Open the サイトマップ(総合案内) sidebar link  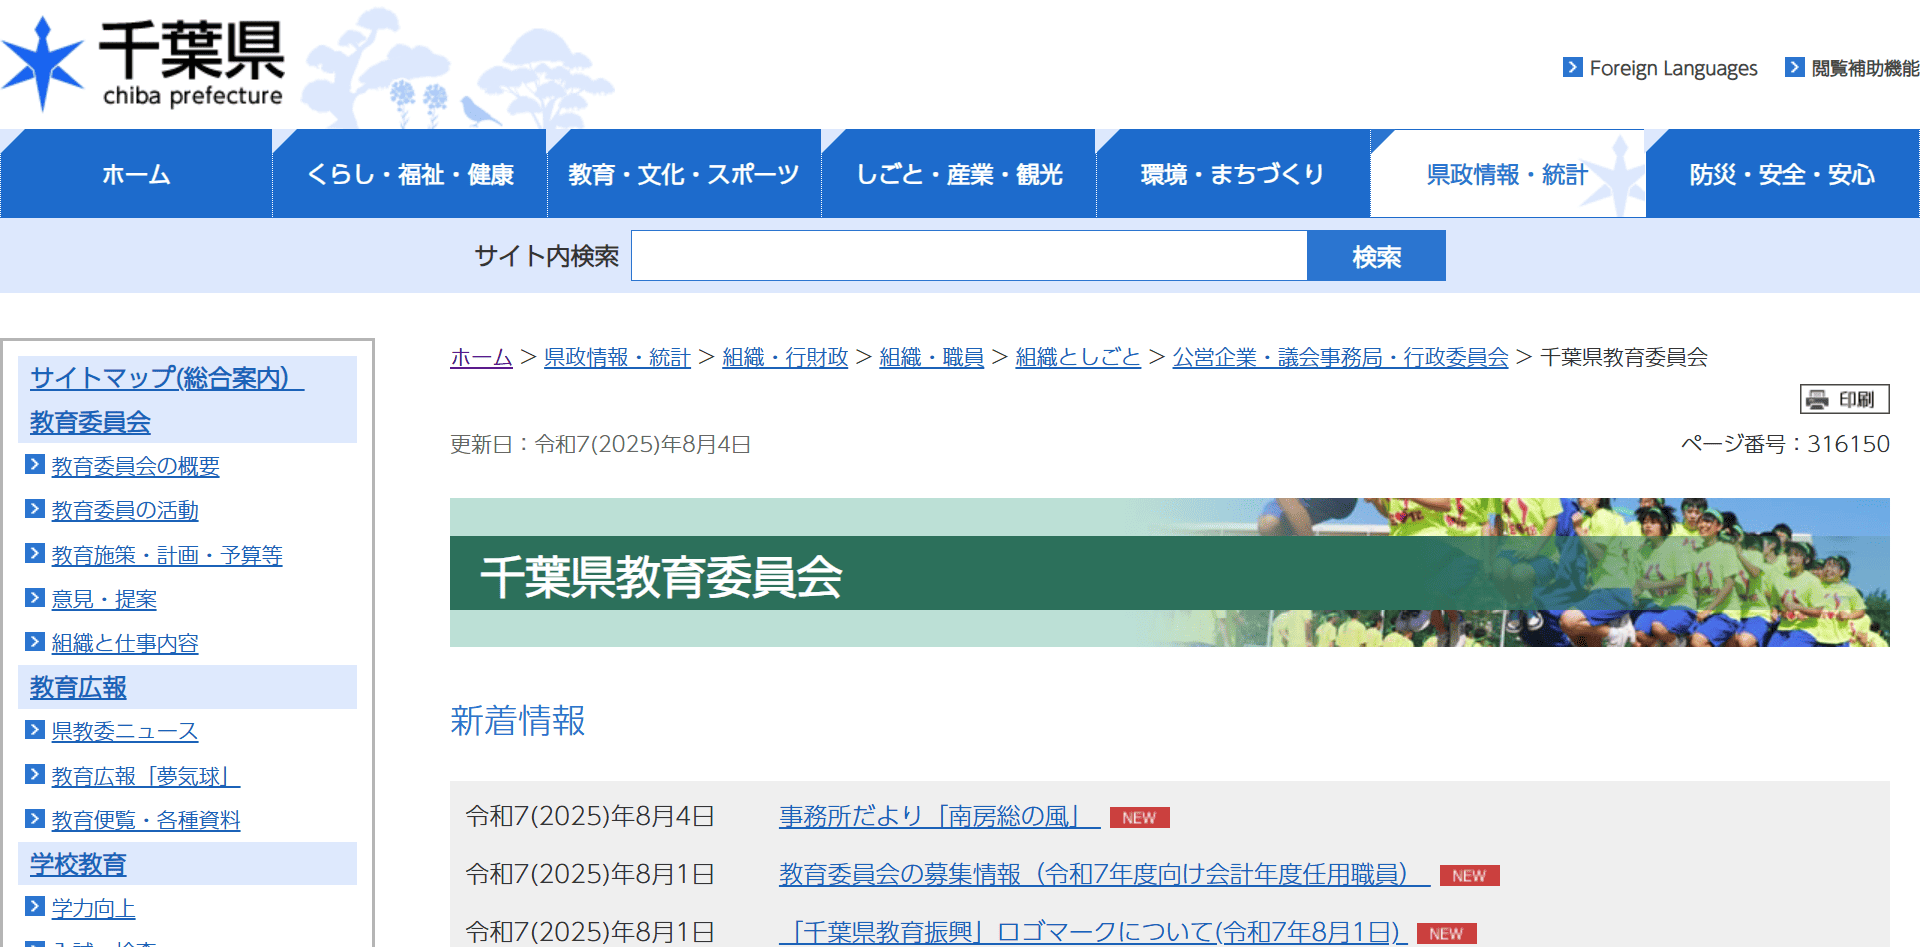[x=160, y=378]
